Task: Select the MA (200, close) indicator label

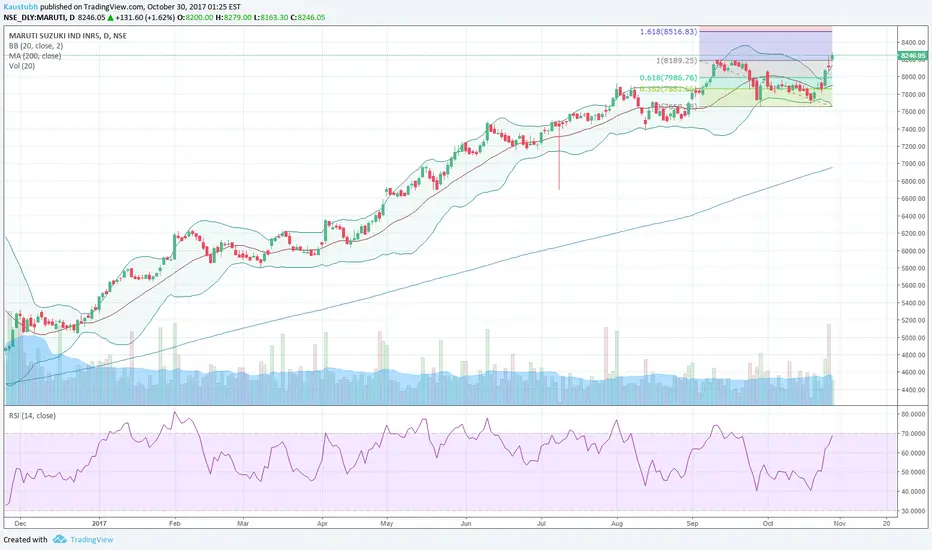Action: point(34,56)
